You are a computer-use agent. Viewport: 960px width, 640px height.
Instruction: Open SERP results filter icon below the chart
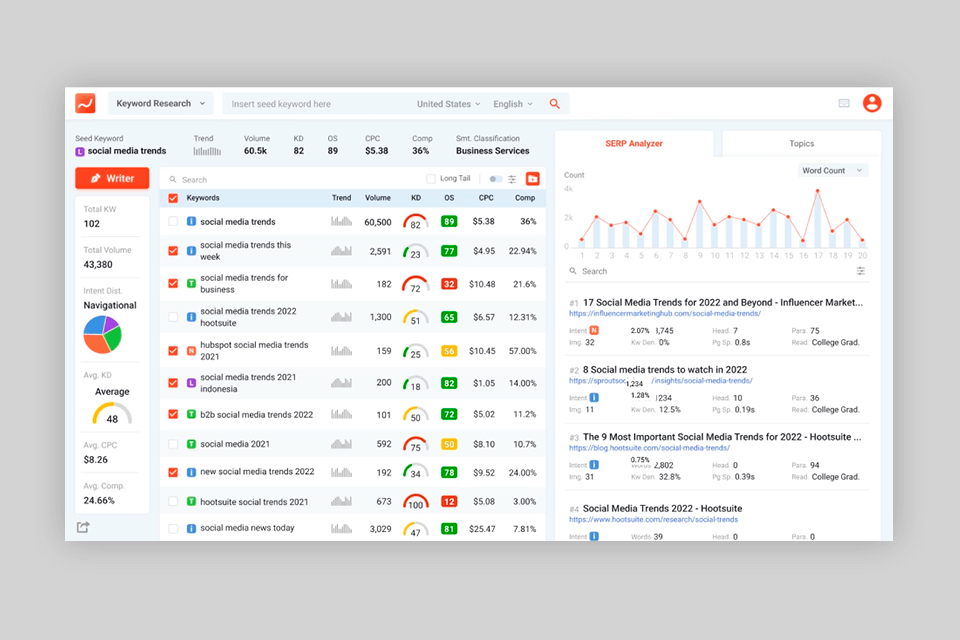coord(860,271)
